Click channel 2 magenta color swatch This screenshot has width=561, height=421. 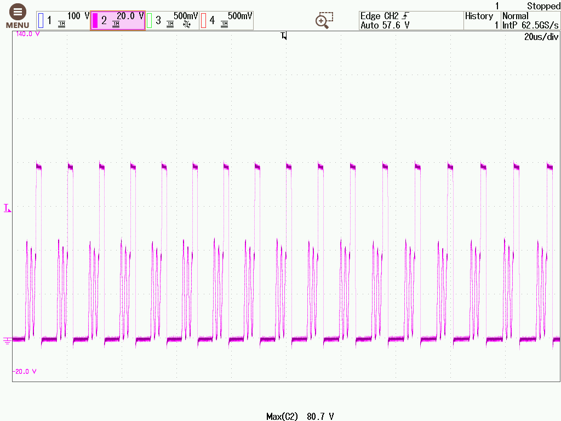tap(95, 20)
